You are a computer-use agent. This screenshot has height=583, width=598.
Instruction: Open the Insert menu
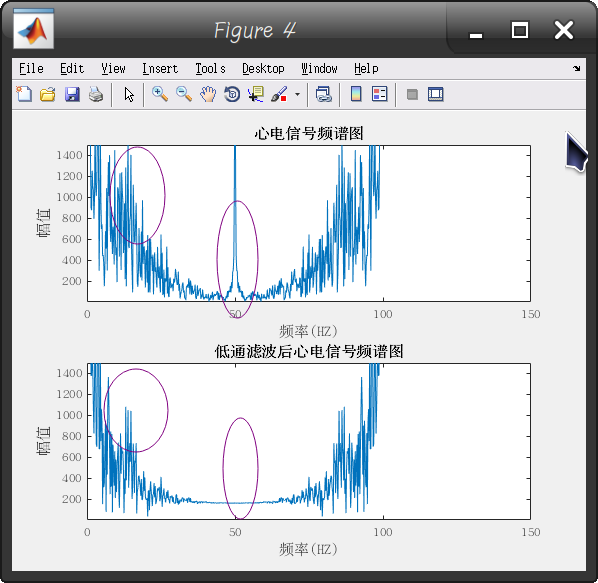(x=160, y=69)
